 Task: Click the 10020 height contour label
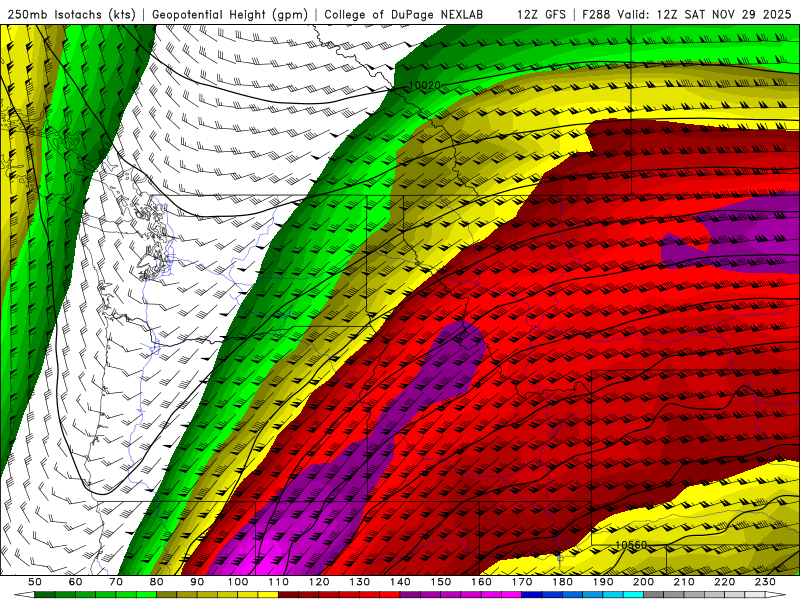(424, 85)
